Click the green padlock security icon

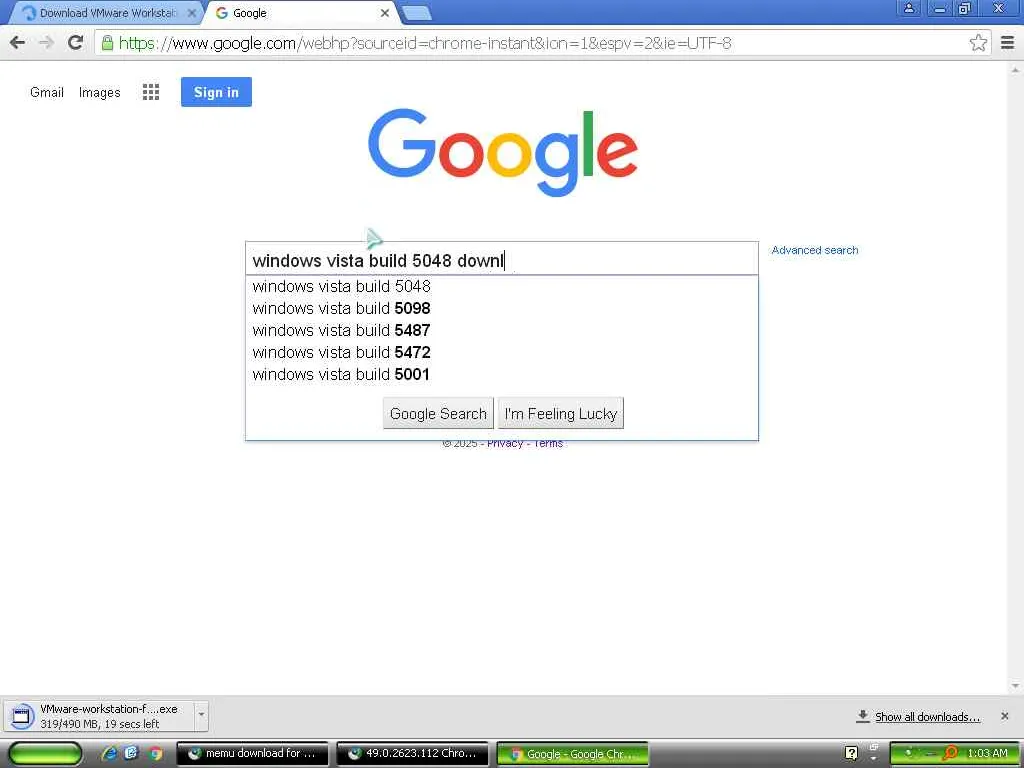tap(107, 43)
